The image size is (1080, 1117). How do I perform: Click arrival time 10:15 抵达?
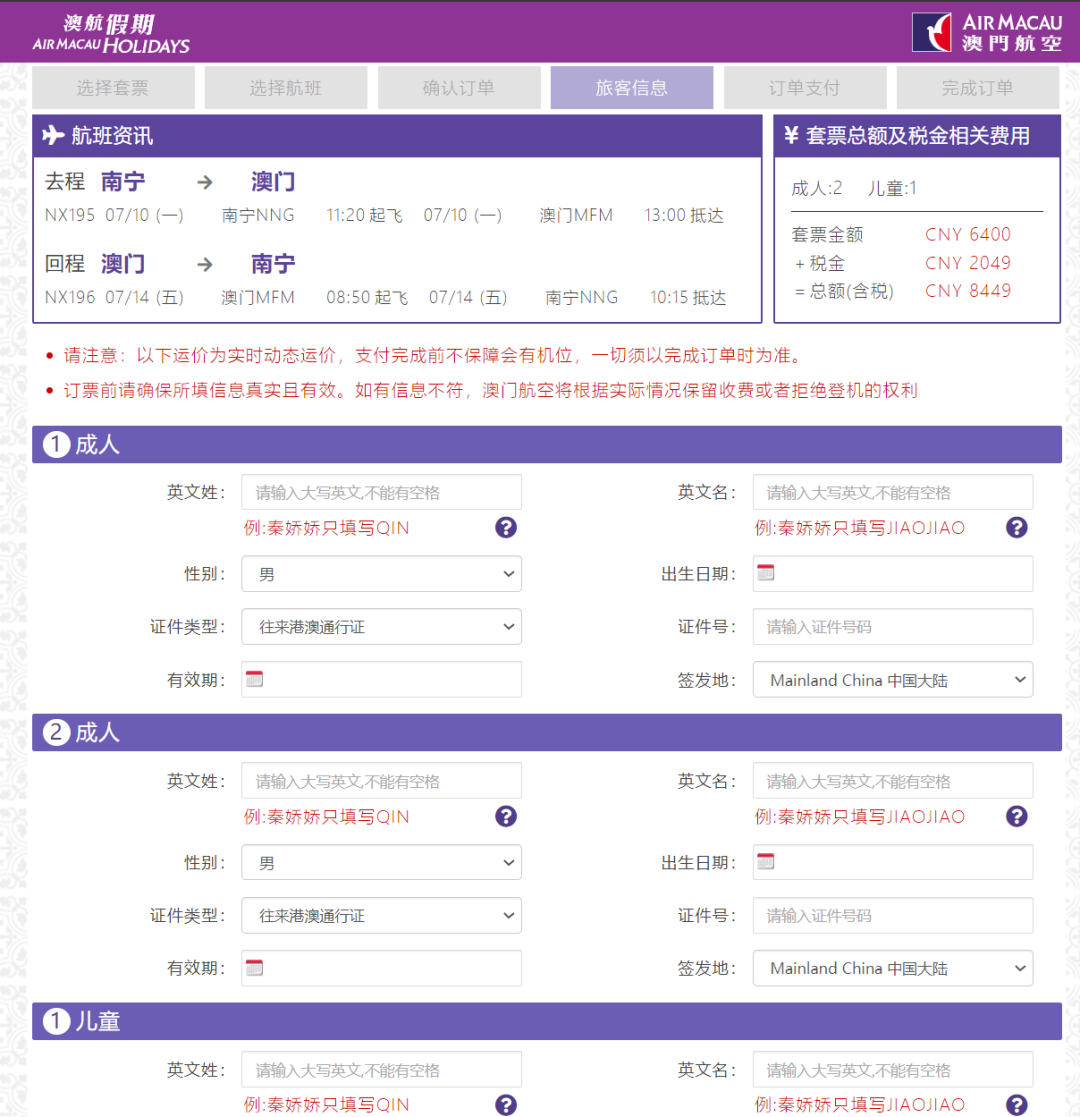tap(688, 297)
